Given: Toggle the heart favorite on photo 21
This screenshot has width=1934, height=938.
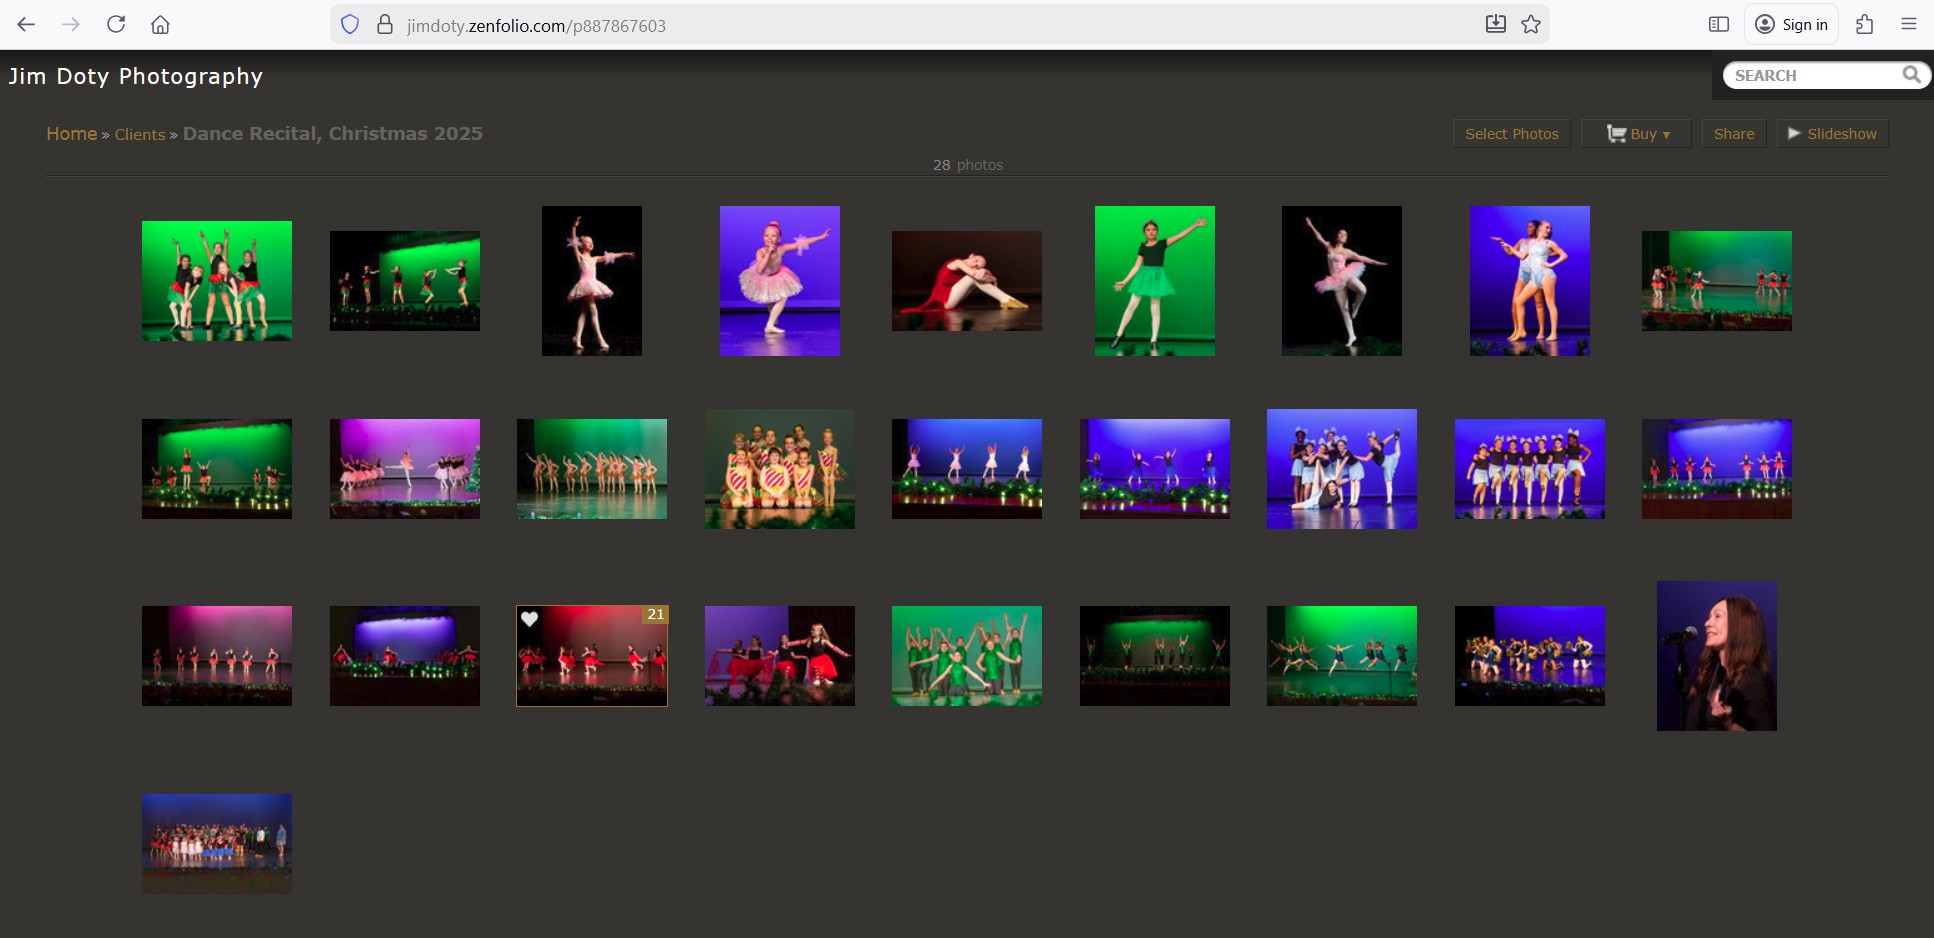Looking at the screenshot, I should coord(530,619).
